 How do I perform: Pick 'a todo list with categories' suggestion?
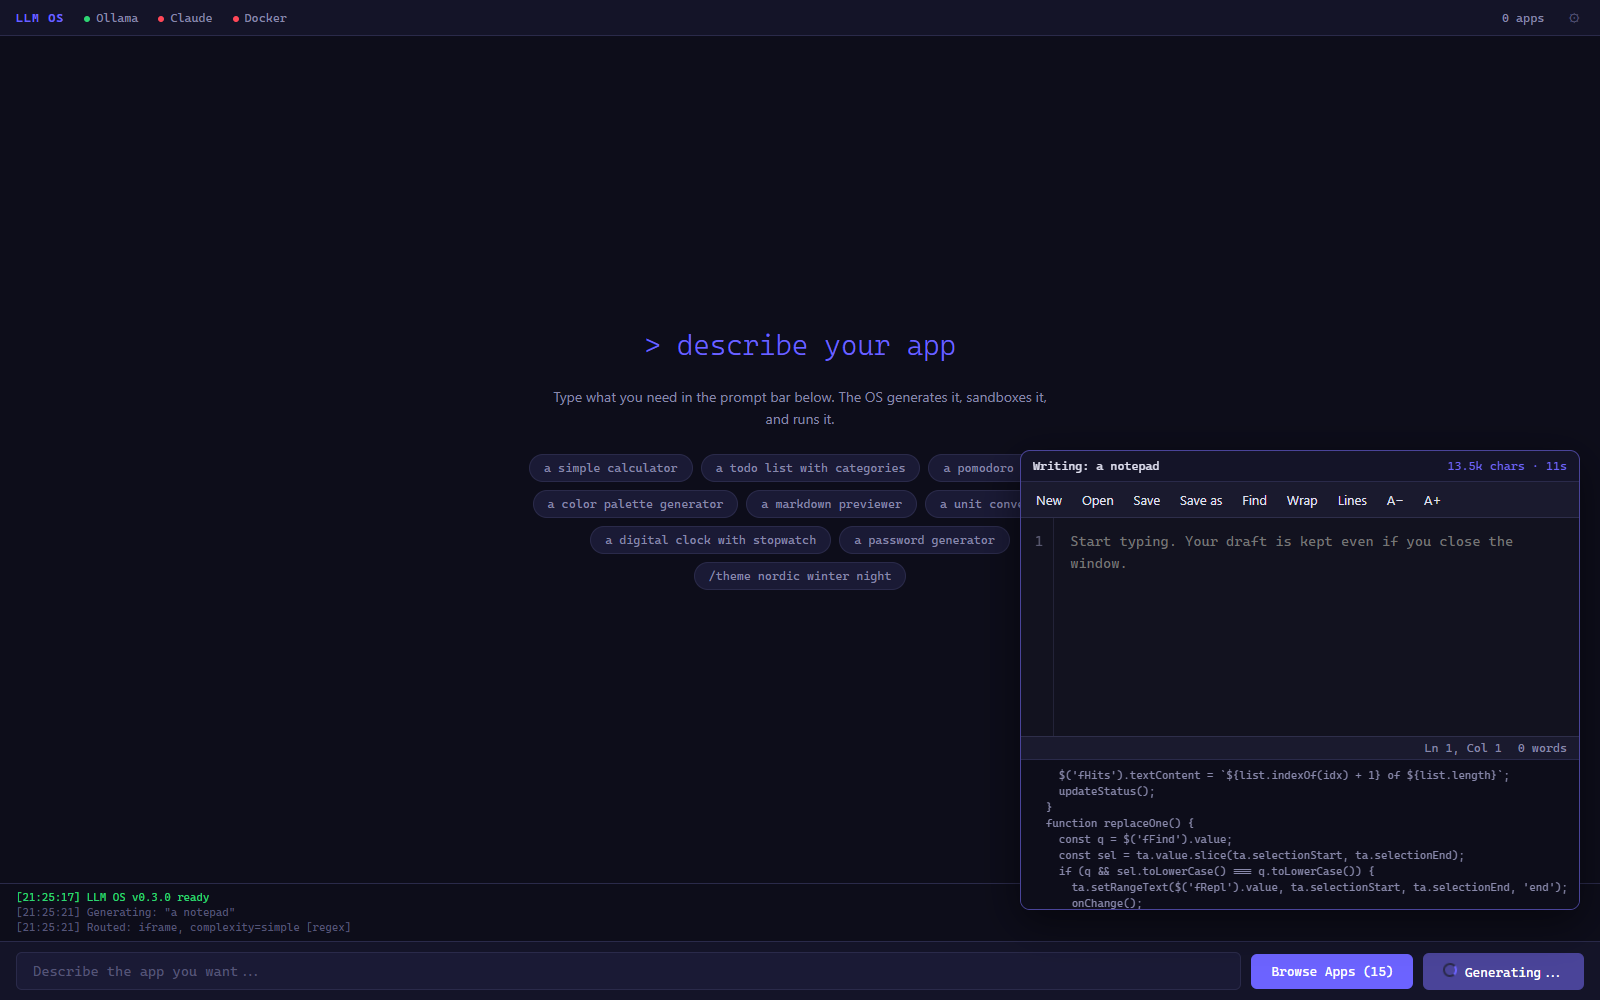(x=810, y=468)
